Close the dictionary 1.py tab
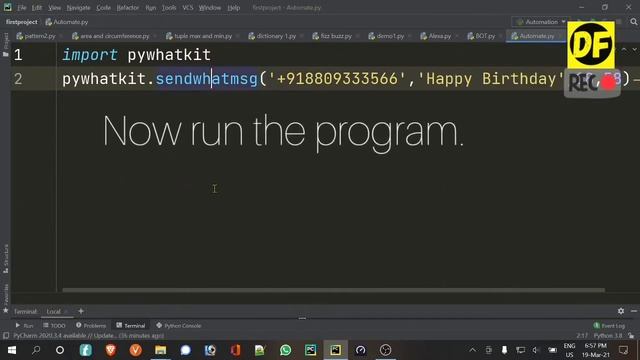 point(302,36)
